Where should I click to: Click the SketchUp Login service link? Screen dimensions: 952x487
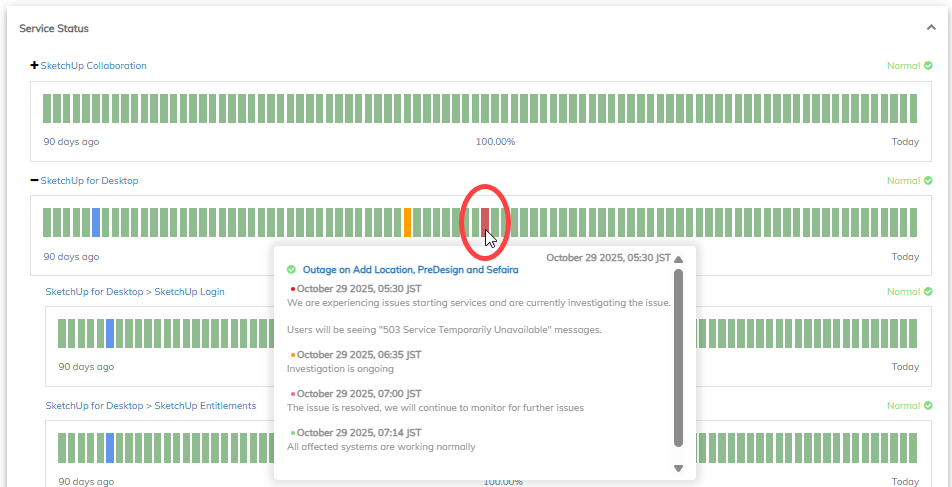135,292
